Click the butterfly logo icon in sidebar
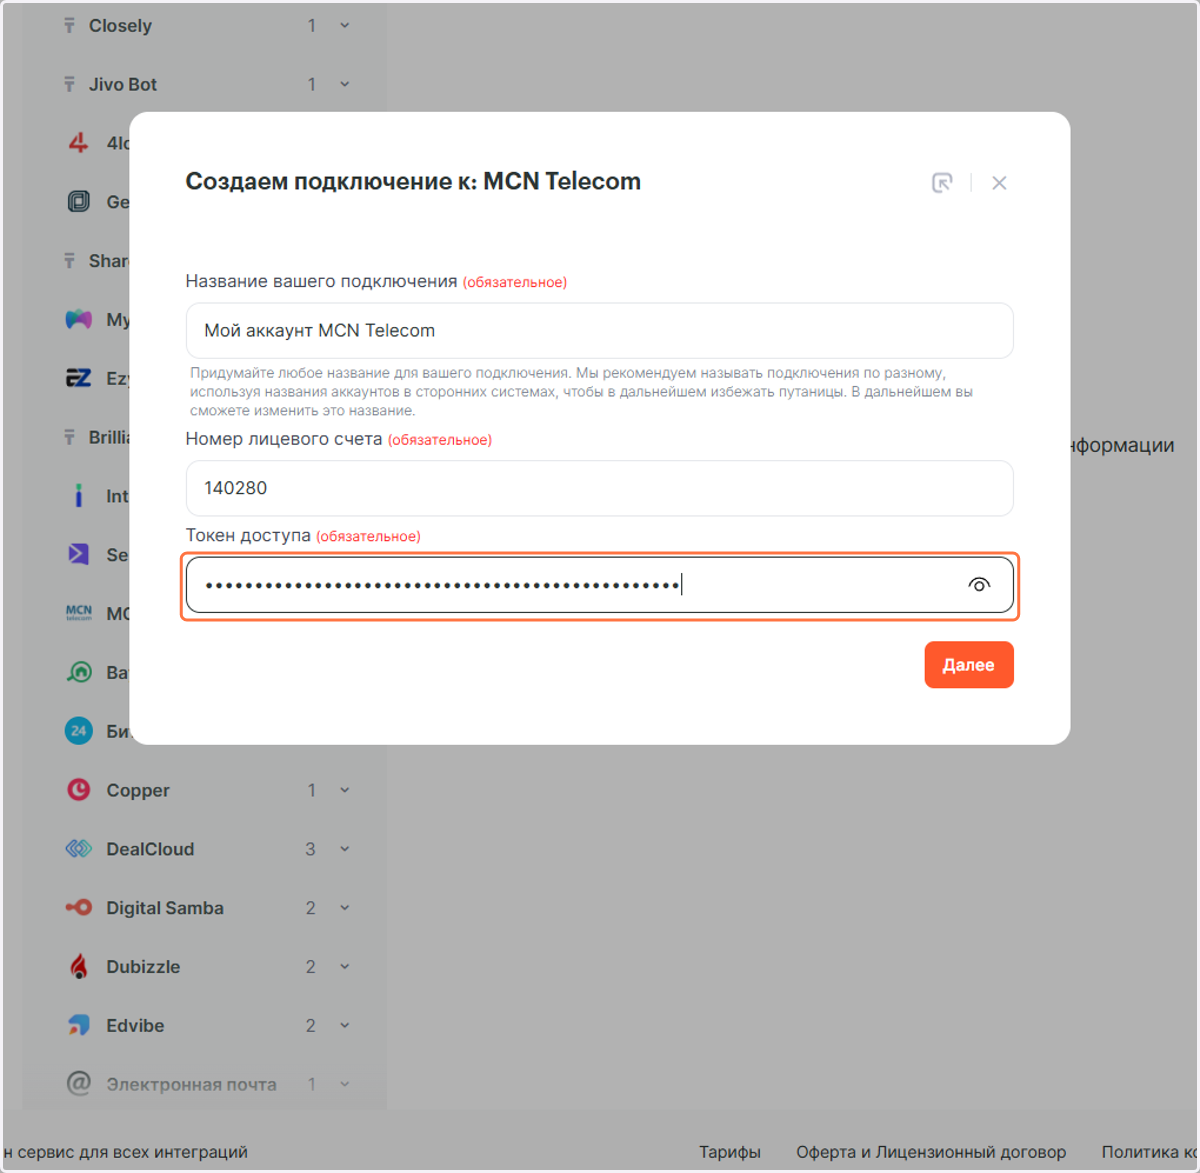This screenshot has height=1173, width=1200. 79,320
